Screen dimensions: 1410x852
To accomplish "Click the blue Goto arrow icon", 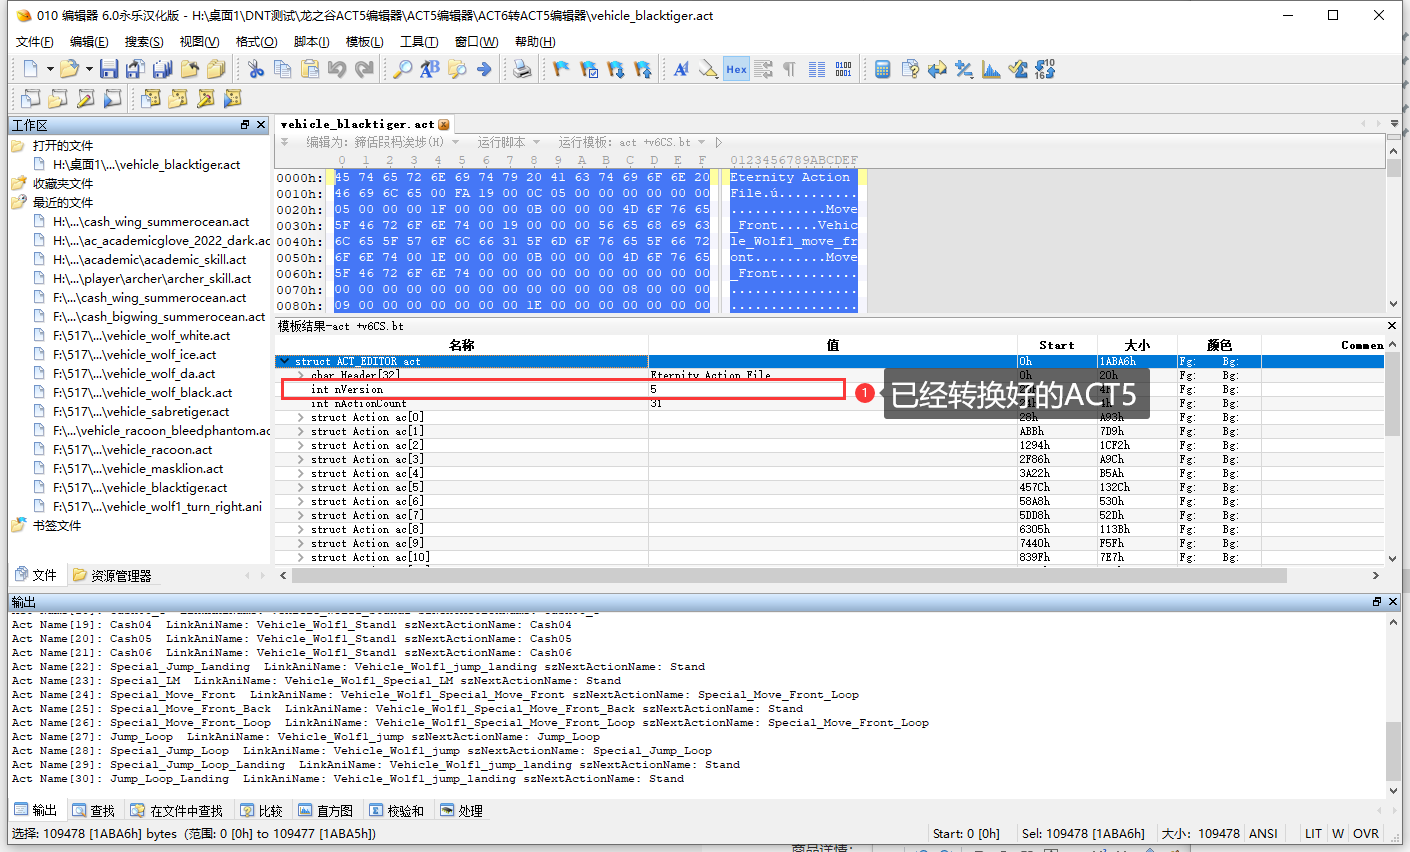I will pyautogui.click(x=484, y=69).
